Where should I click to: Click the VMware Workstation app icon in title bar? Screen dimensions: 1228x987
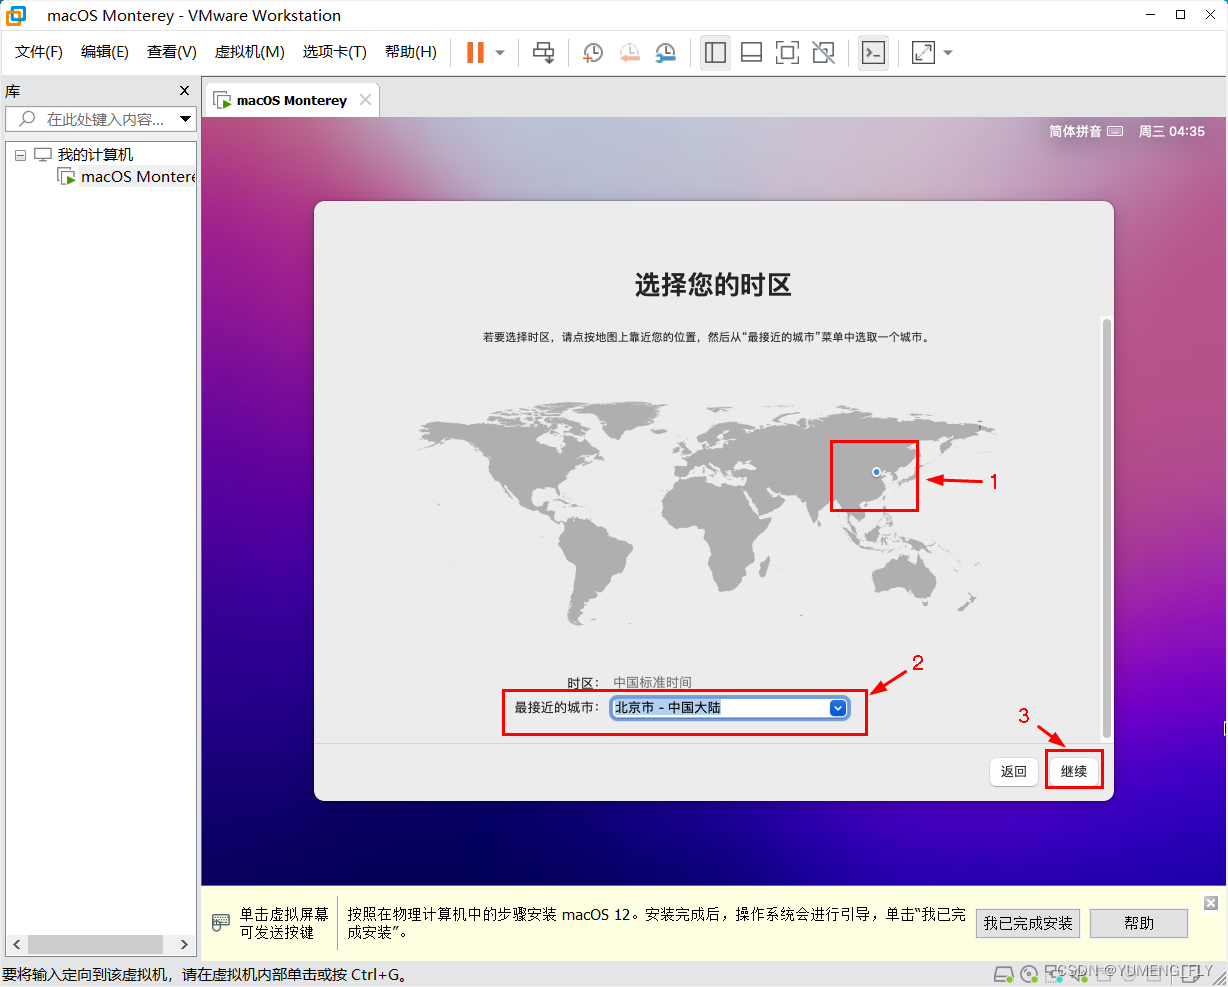click(16, 15)
